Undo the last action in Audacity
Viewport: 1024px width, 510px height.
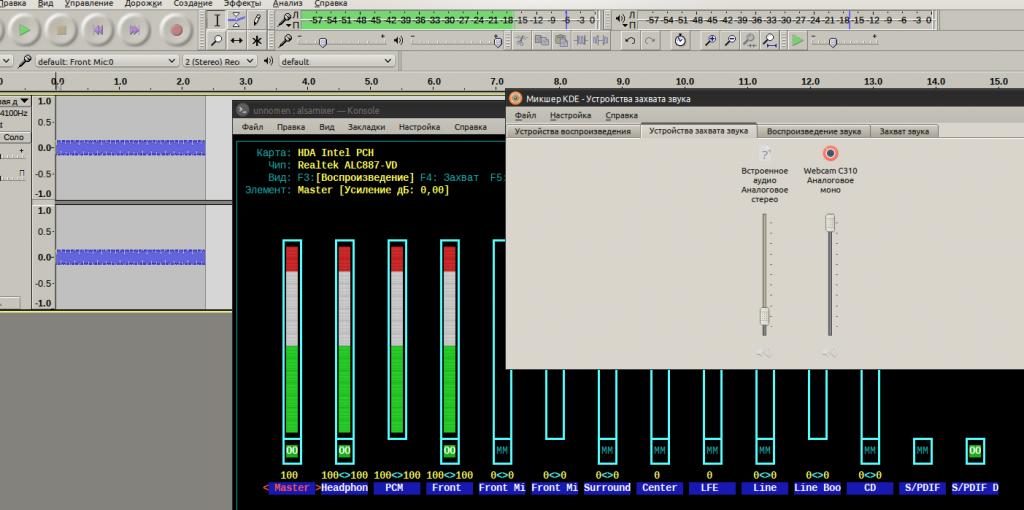pyautogui.click(x=630, y=40)
